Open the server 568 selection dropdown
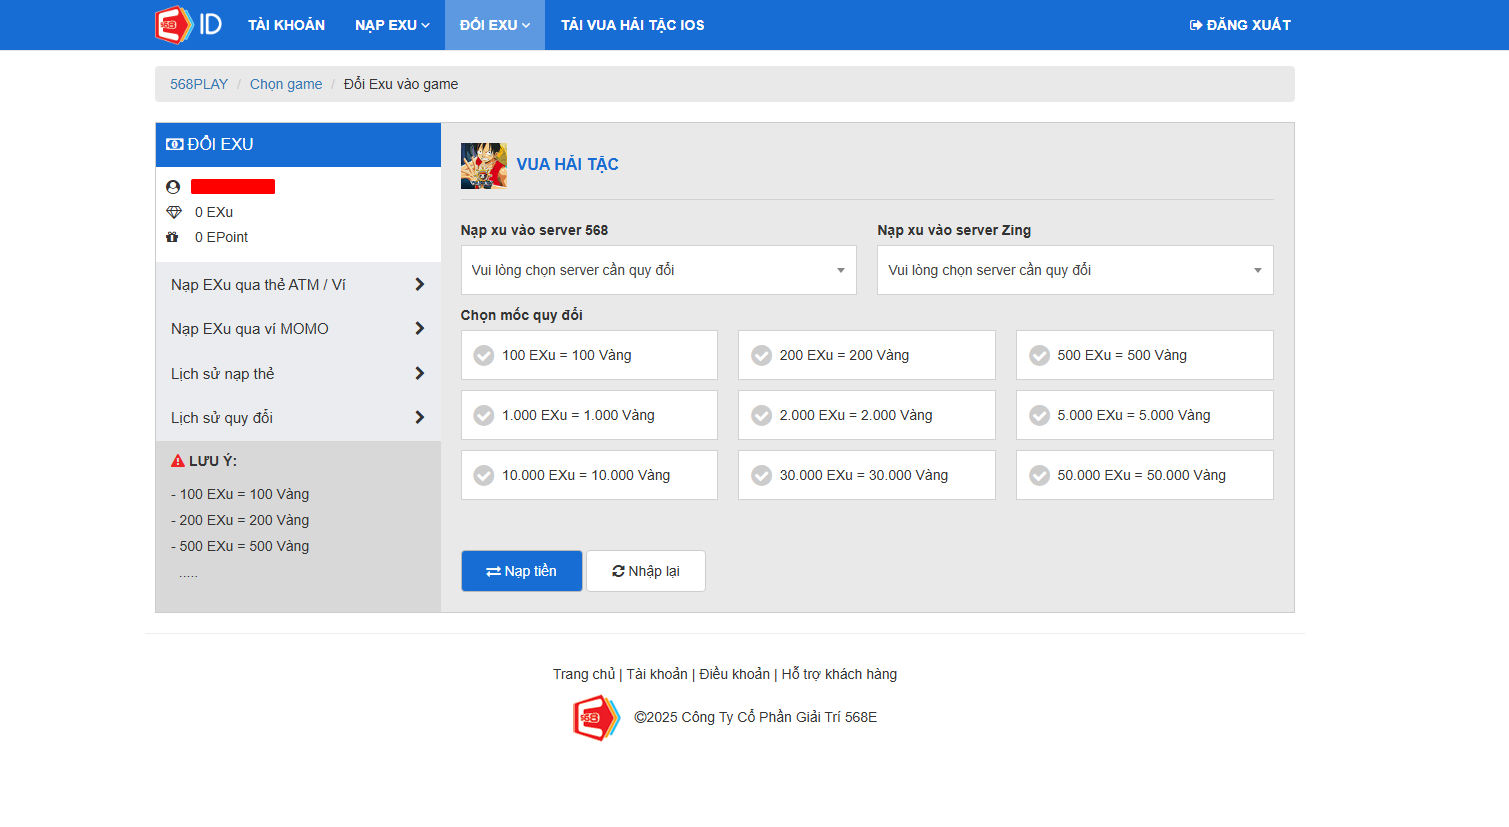Screen dimensions: 1509x827 point(659,270)
